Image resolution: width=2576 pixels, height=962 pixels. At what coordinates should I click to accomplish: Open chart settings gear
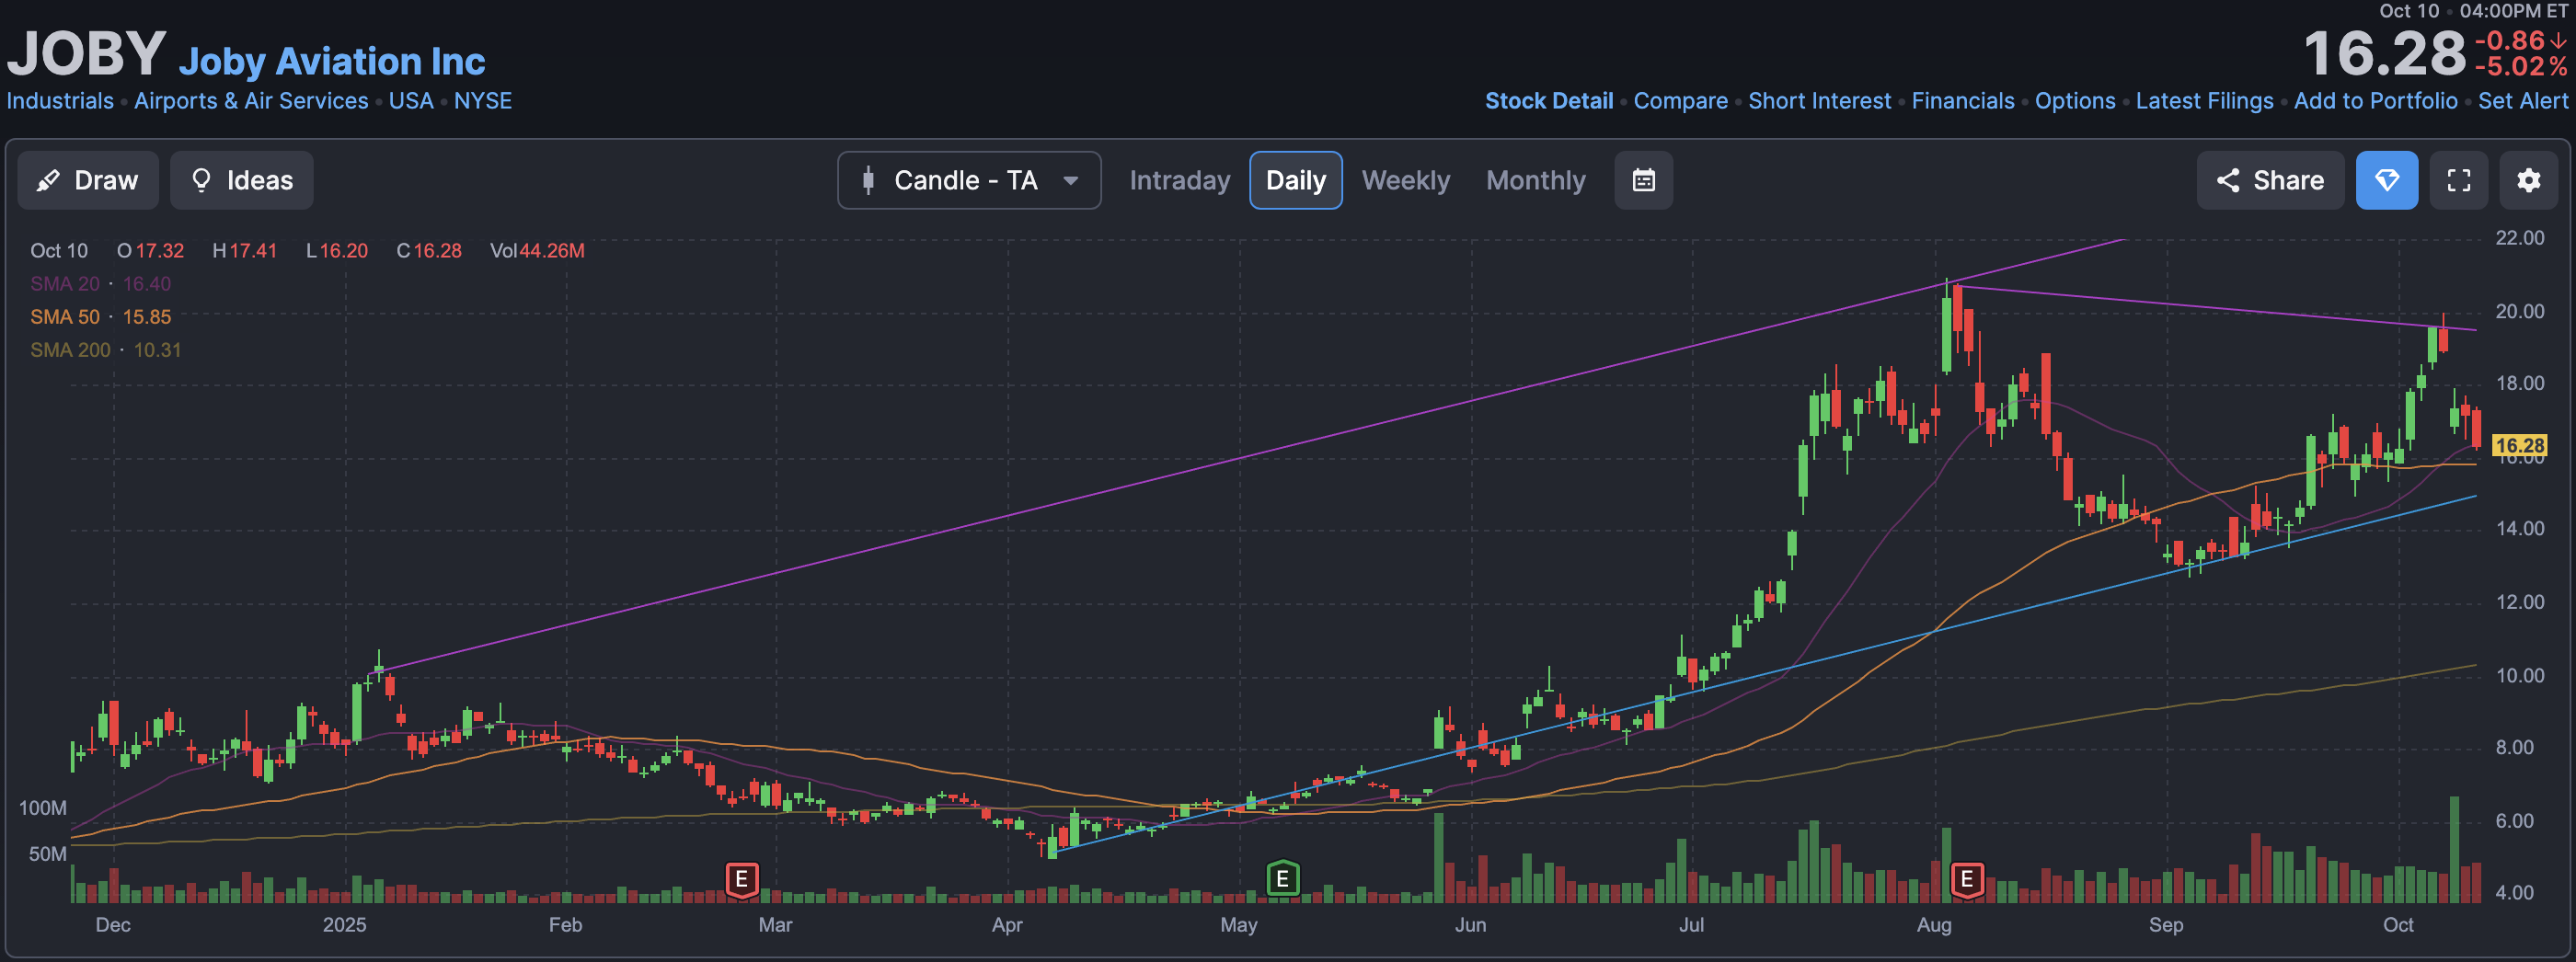pyautogui.click(x=2528, y=180)
